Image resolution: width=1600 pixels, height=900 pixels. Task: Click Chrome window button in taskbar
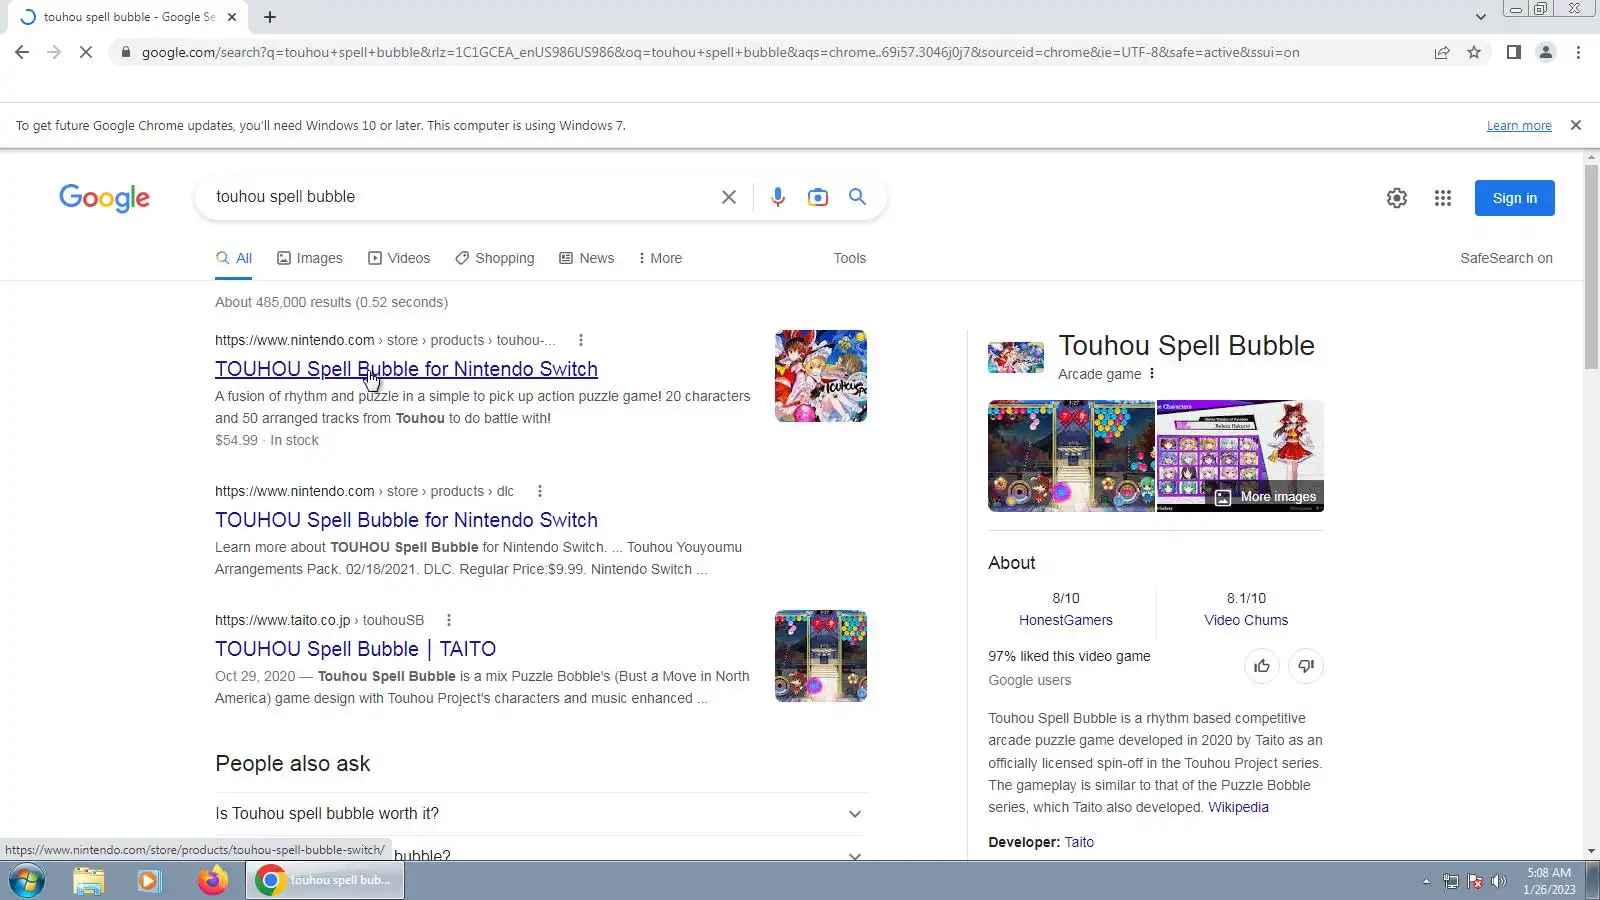tap(325, 881)
